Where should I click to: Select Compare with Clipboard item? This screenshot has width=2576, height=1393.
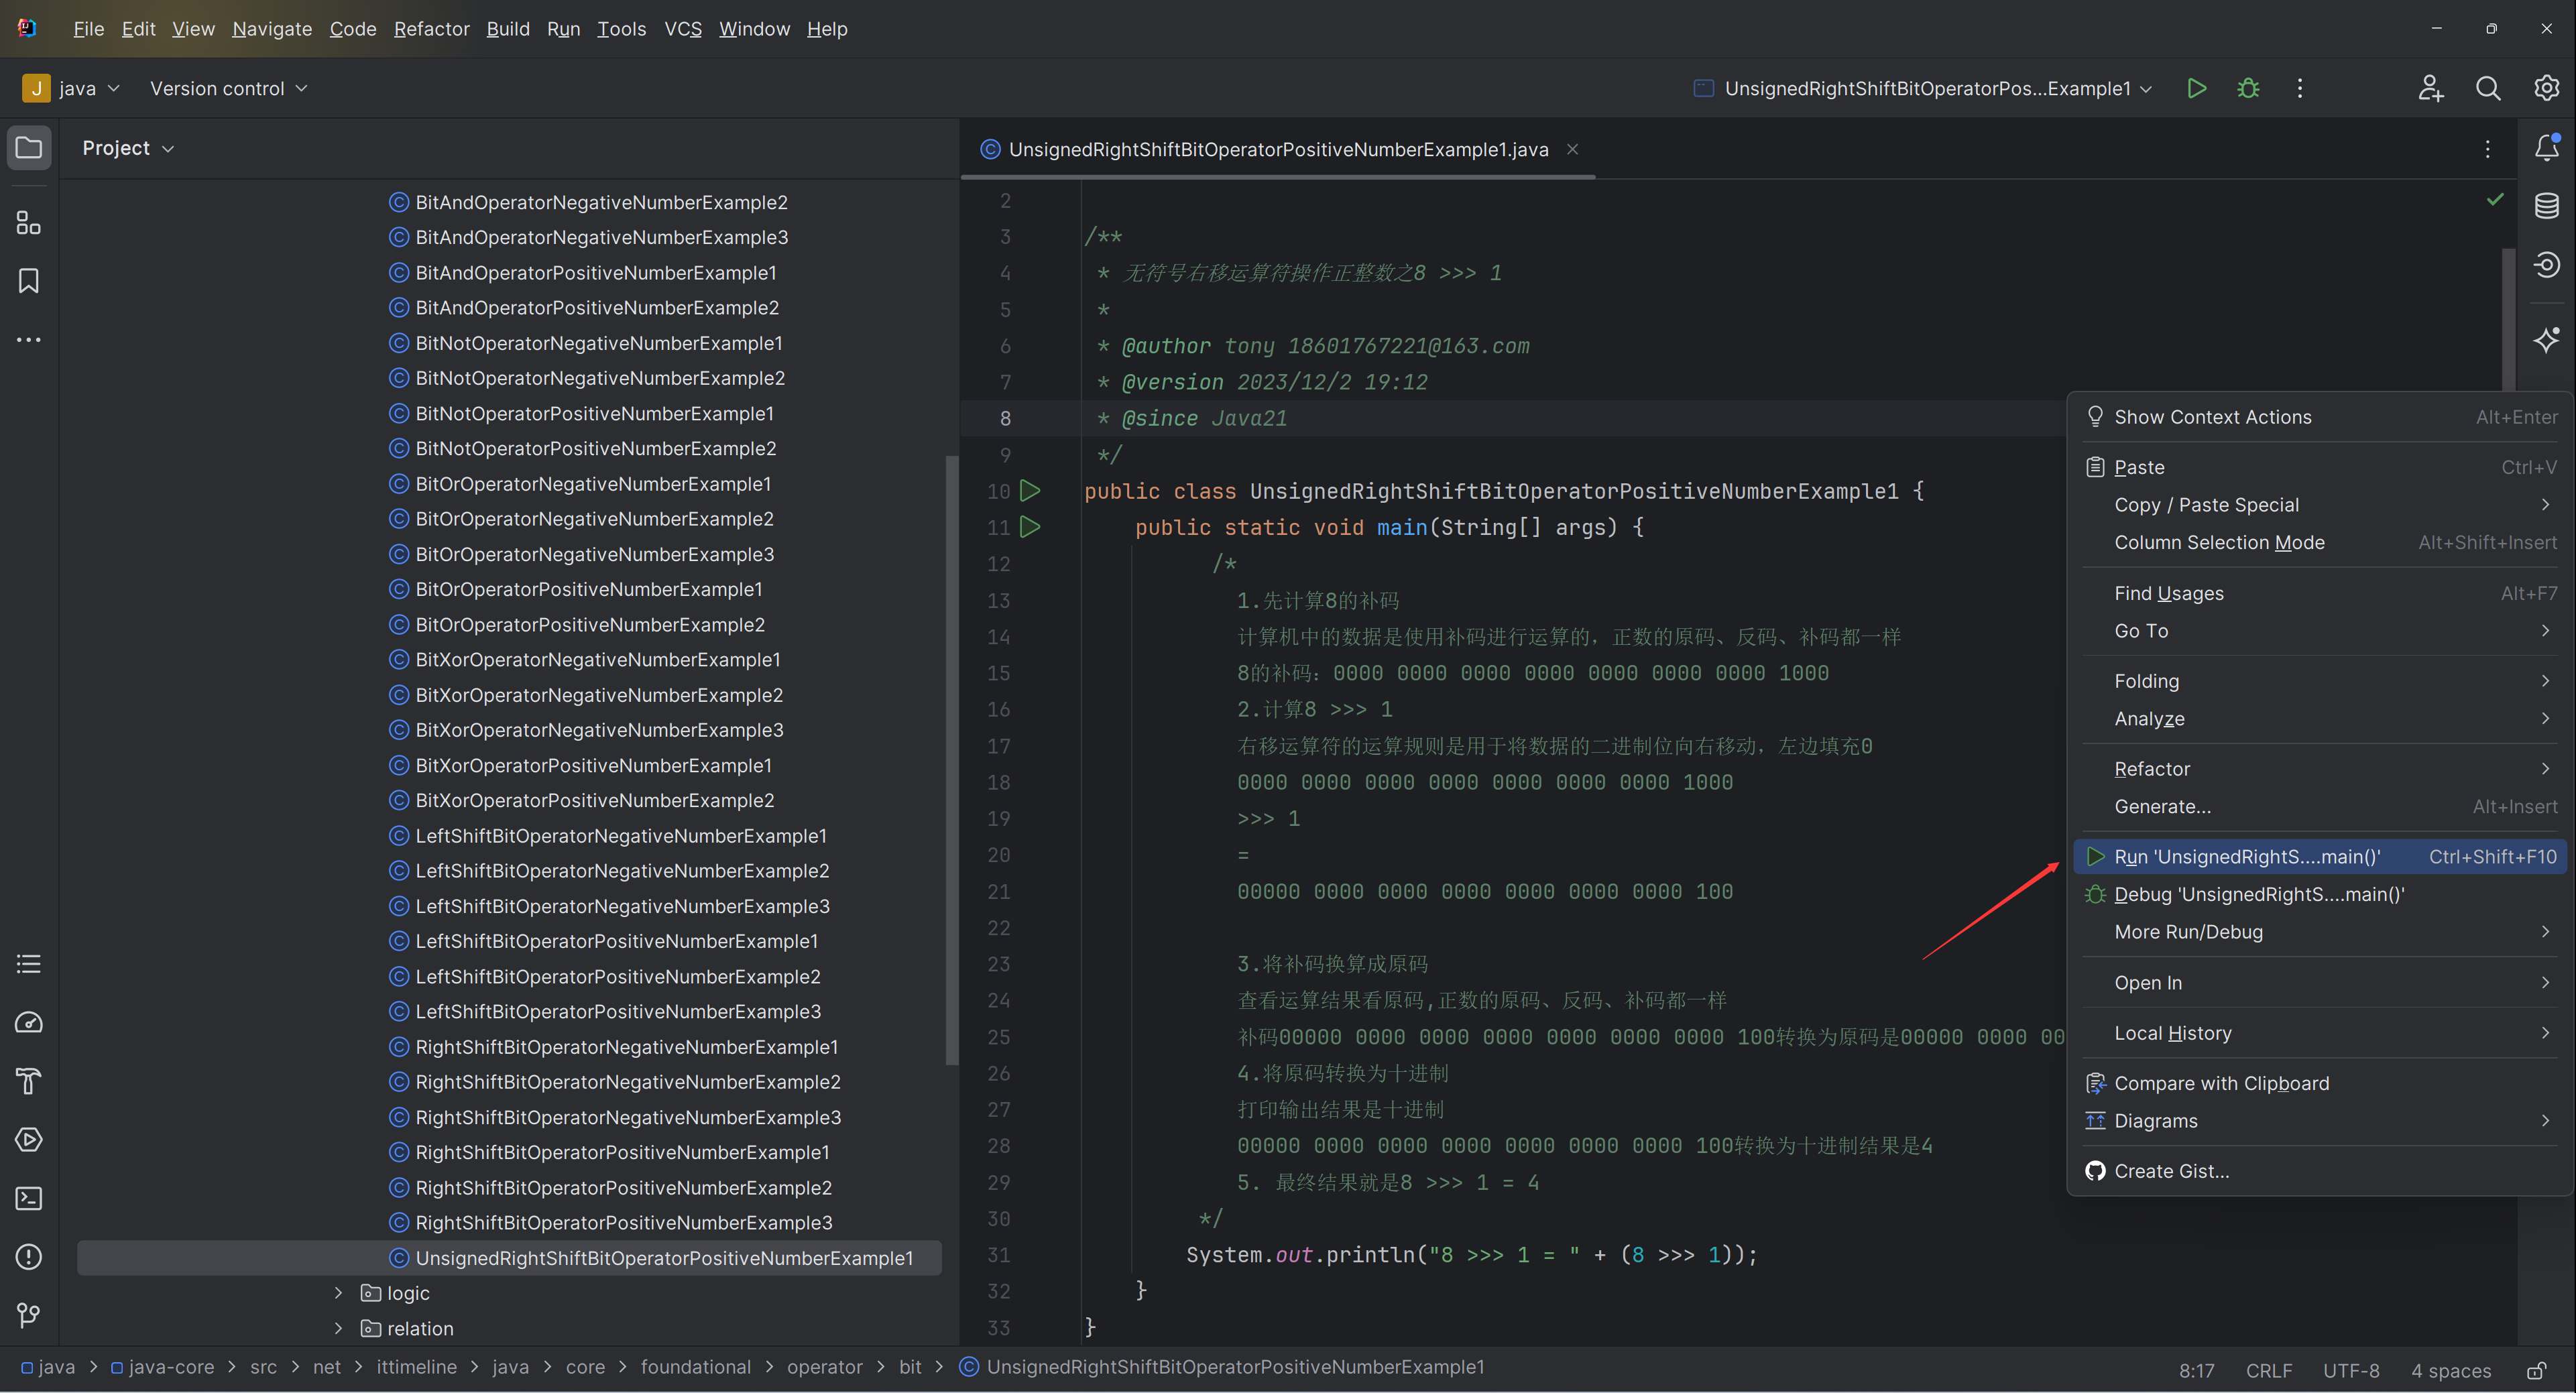pos(2320,1083)
